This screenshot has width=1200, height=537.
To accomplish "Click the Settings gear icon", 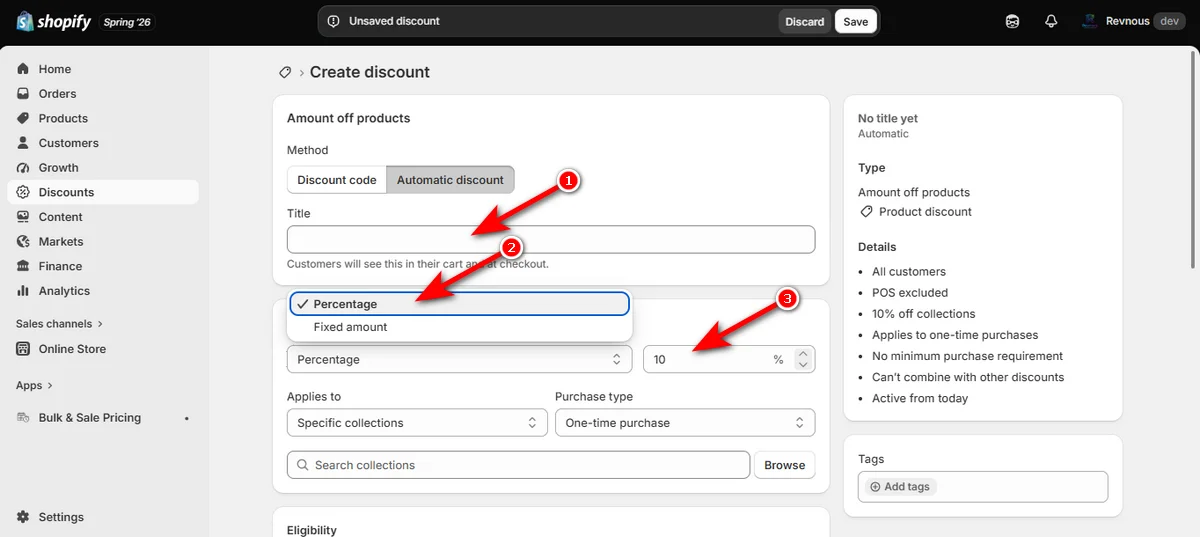I will point(24,517).
